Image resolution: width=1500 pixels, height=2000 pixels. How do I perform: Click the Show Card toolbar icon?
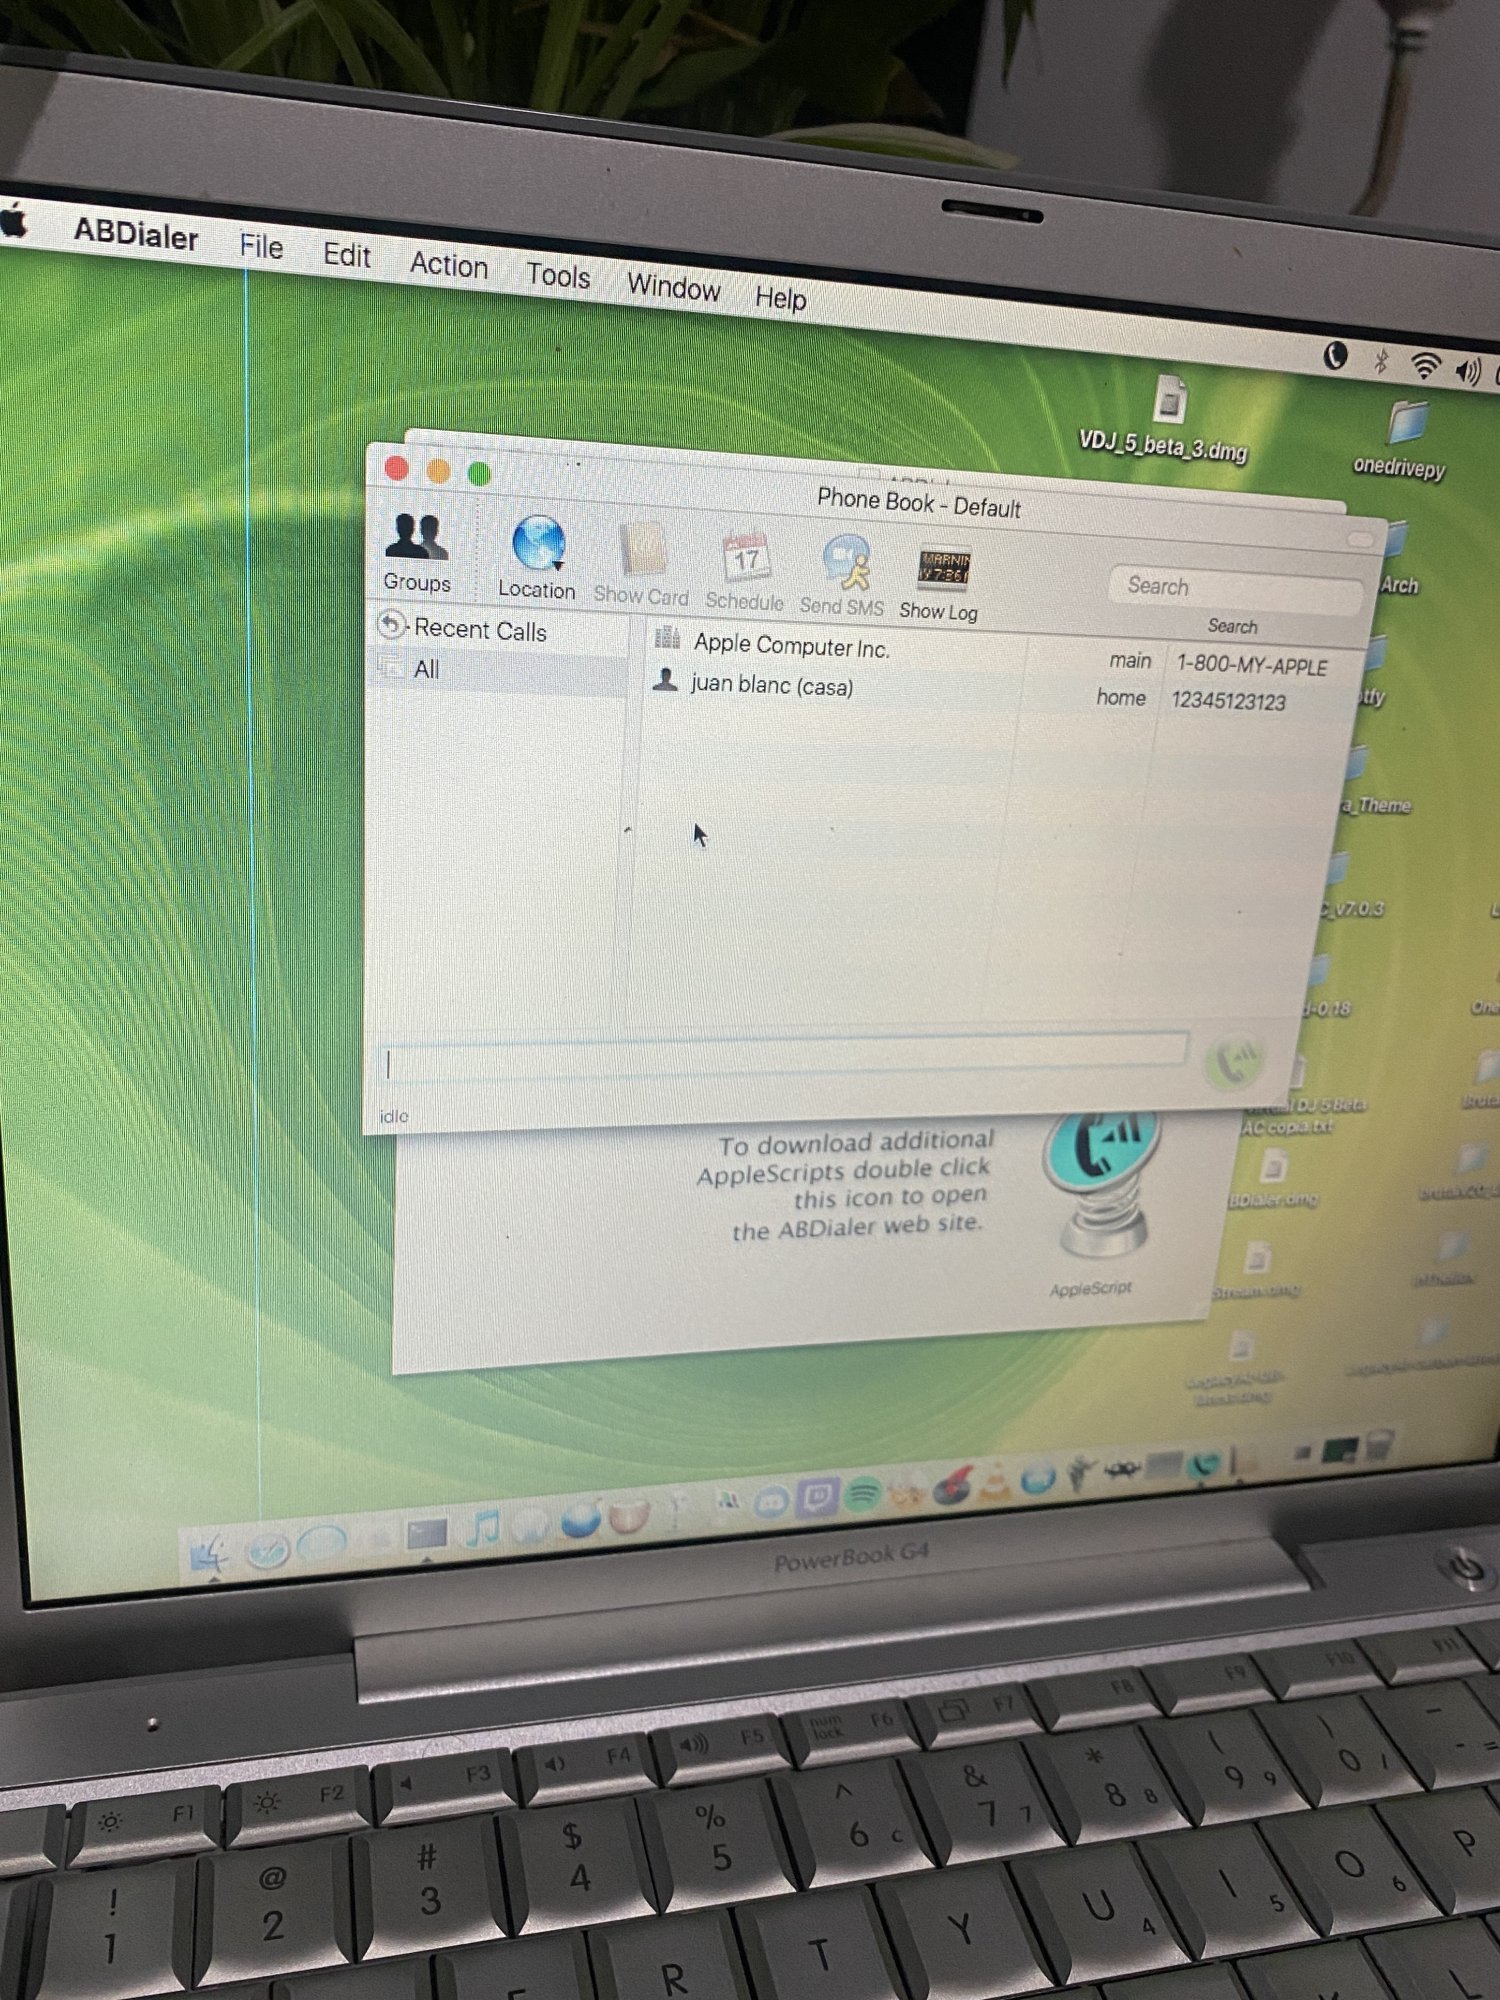pos(642,565)
